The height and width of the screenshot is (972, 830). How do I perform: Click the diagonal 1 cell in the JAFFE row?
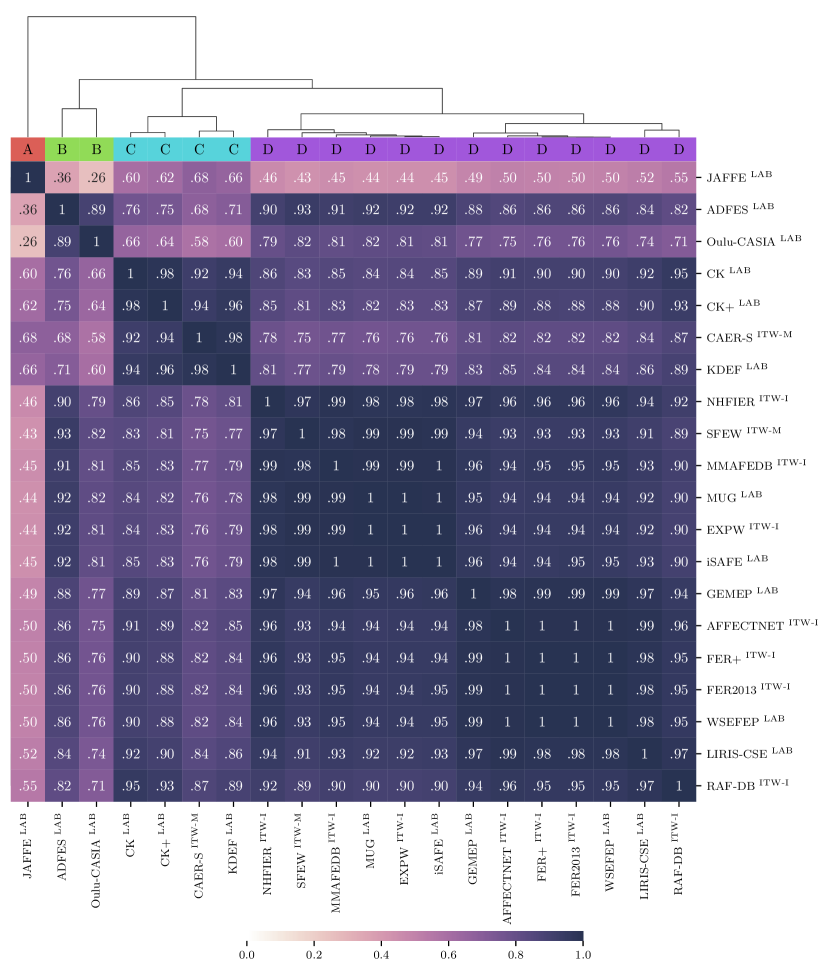tap(28, 177)
